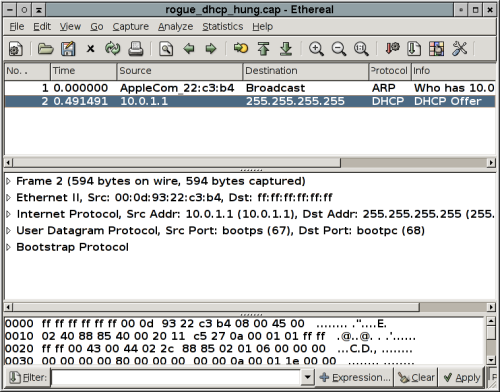This screenshot has height=392, width=500.
Task: Zoom out on packet text
Action: point(339,49)
